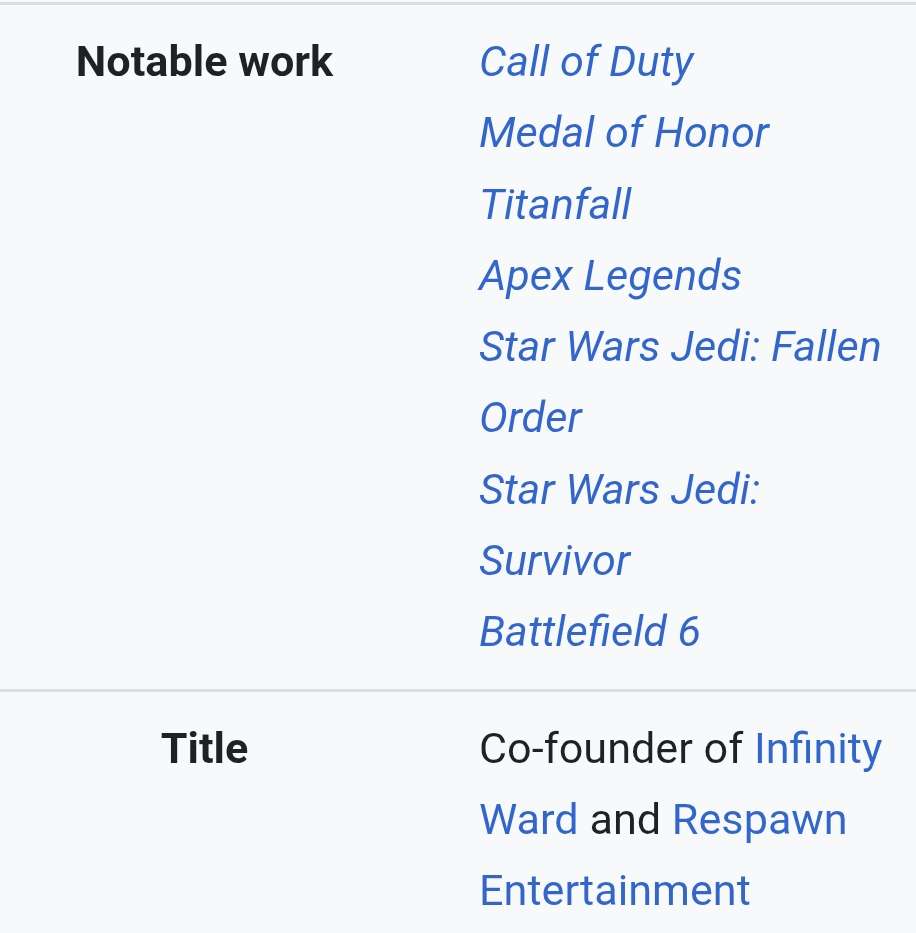The width and height of the screenshot is (916, 933).
Task: Click the word Entertainment in the link
Action: 615,891
